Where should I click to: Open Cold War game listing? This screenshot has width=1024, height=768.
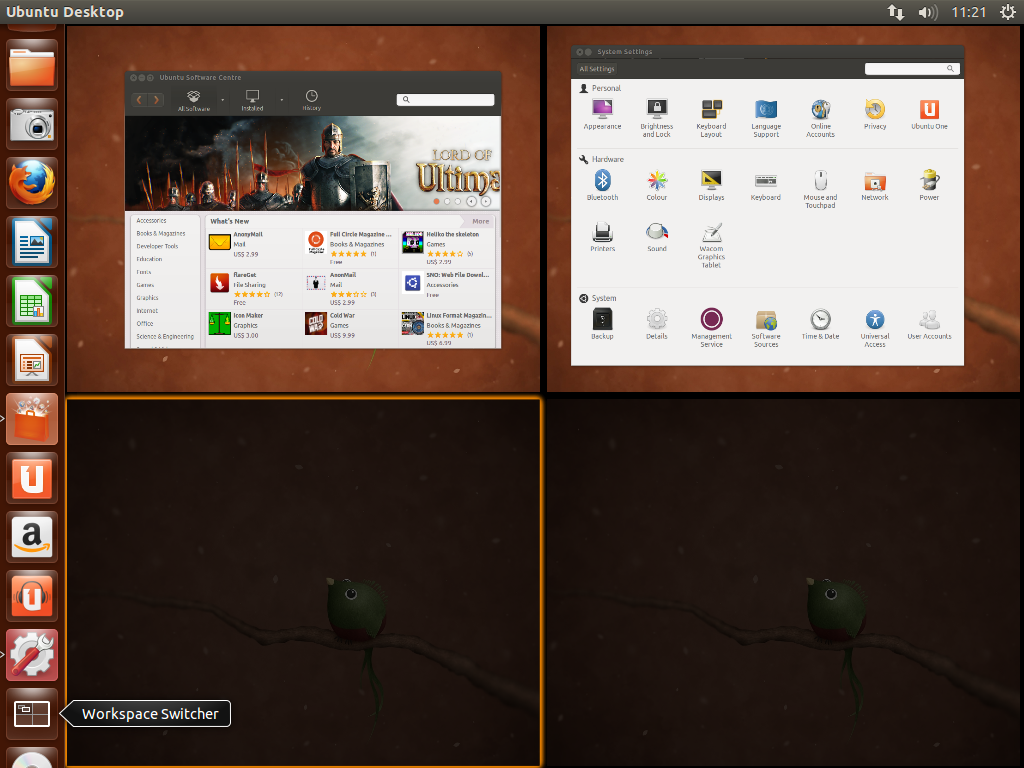click(x=349, y=325)
